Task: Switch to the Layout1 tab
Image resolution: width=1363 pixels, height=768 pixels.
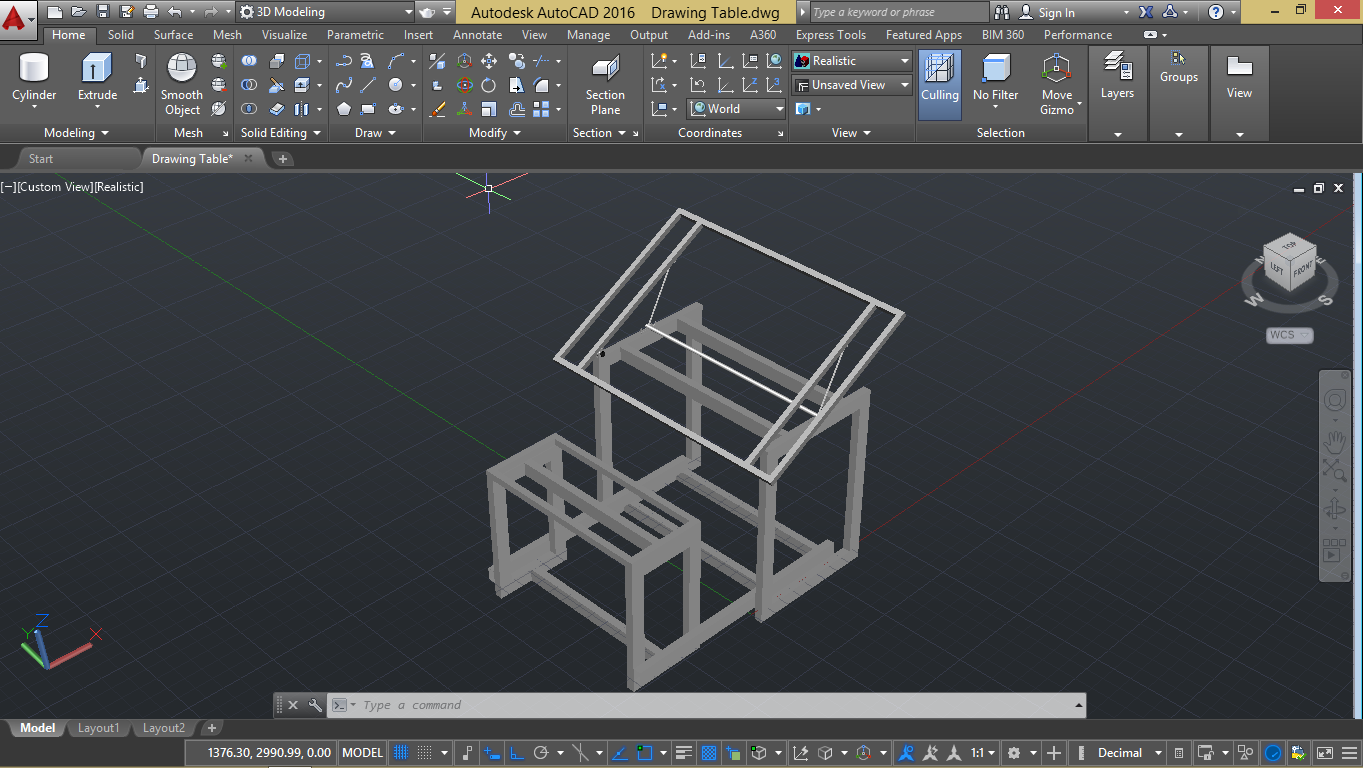Action: coord(98,728)
